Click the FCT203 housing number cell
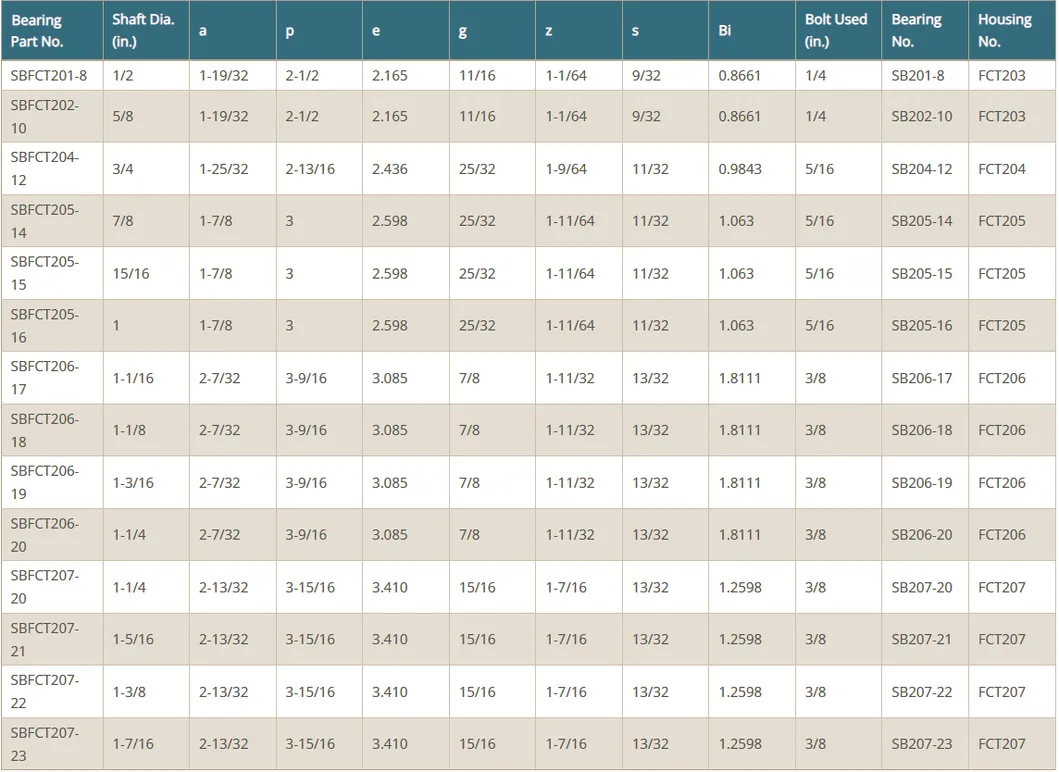Image resolution: width=1059 pixels, height=772 pixels. coord(996,75)
